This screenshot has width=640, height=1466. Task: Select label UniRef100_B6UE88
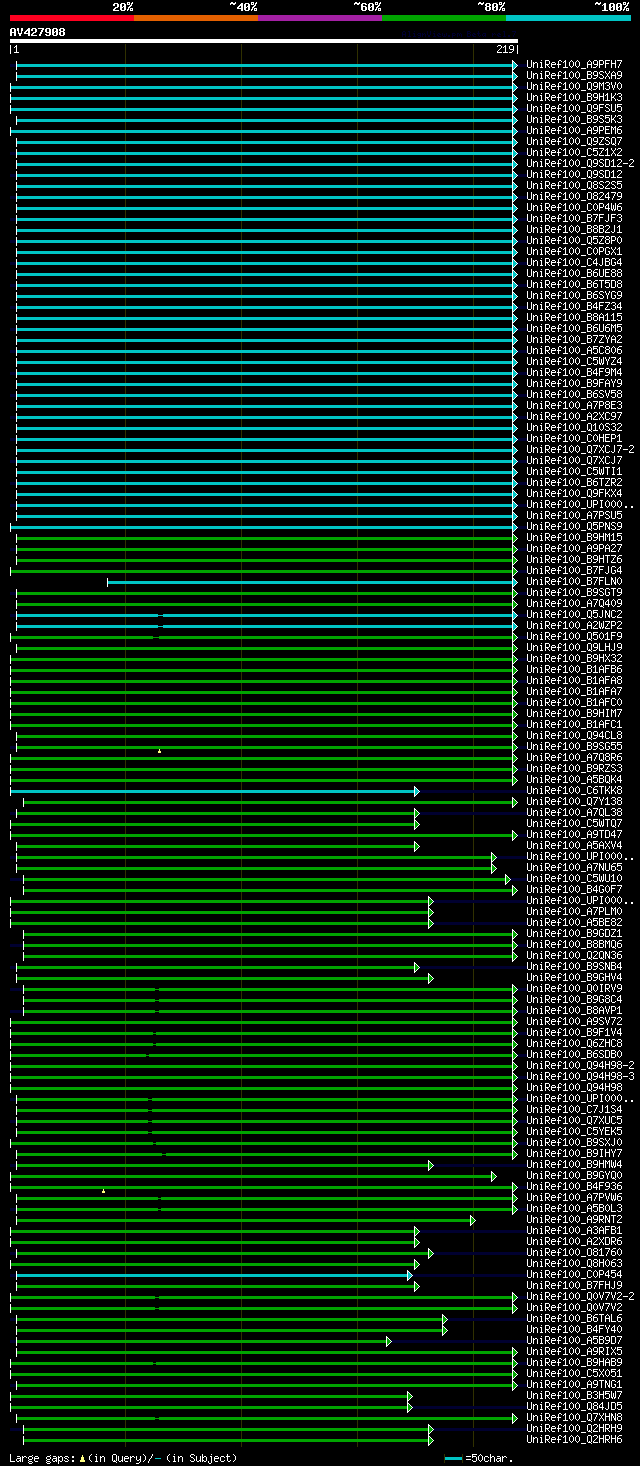tap(574, 273)
